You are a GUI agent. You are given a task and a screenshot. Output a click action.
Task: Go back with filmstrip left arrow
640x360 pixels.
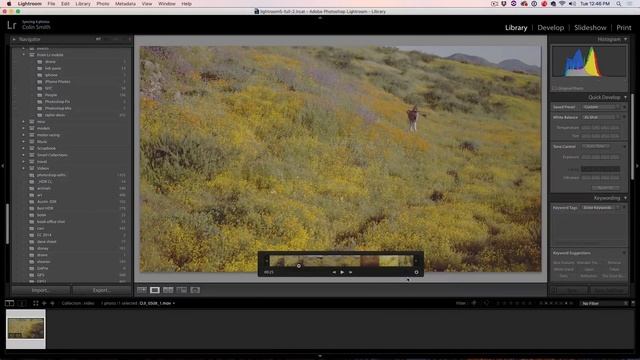point(44,303)
